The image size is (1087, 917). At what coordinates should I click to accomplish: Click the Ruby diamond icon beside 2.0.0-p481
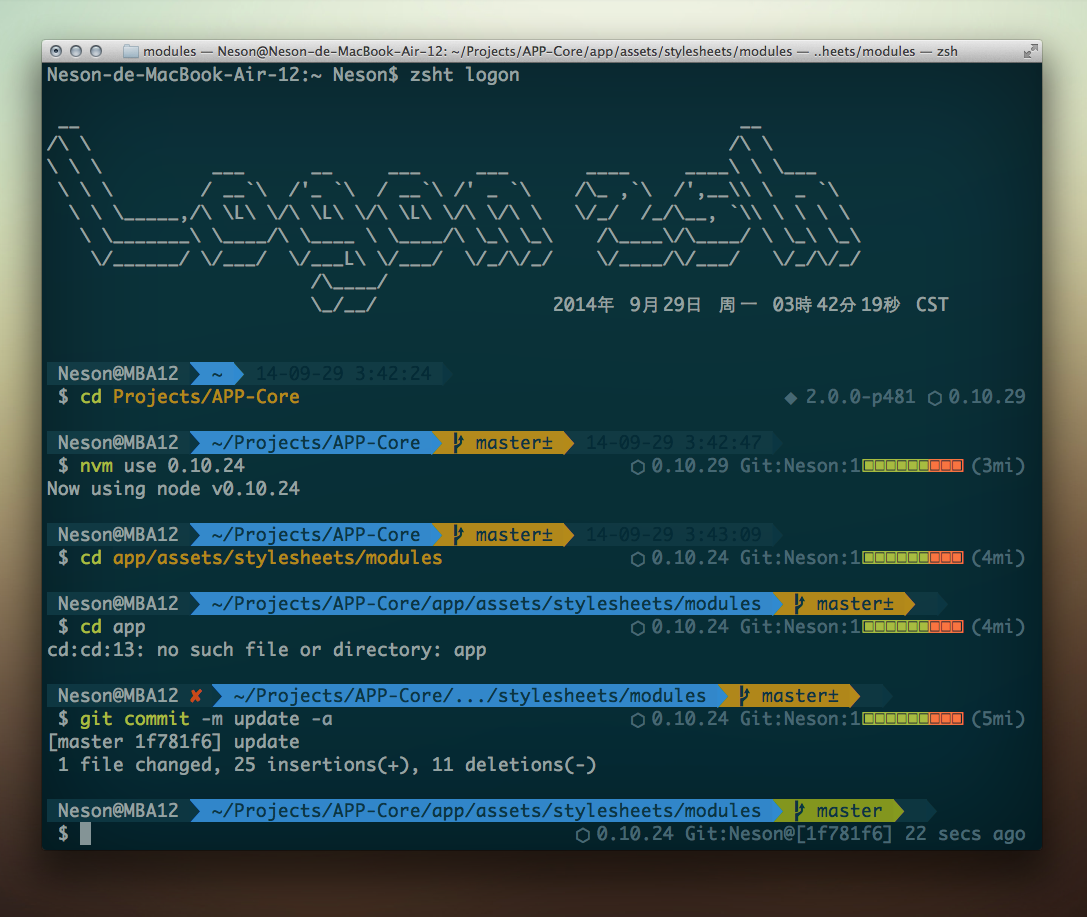[x=791, y=398]
